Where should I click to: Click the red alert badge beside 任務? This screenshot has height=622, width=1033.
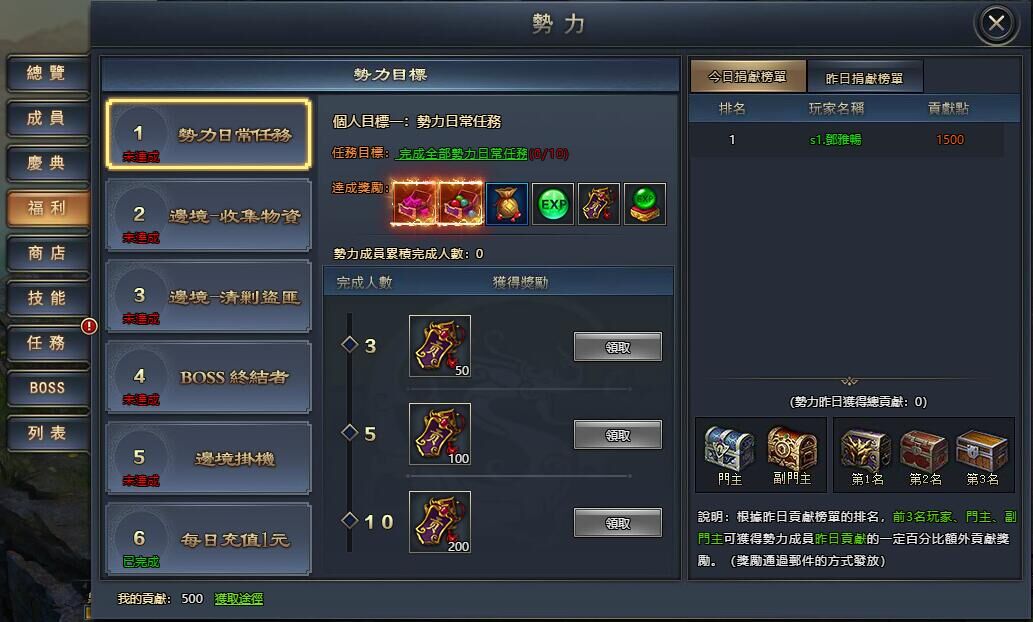pos(89,325)
